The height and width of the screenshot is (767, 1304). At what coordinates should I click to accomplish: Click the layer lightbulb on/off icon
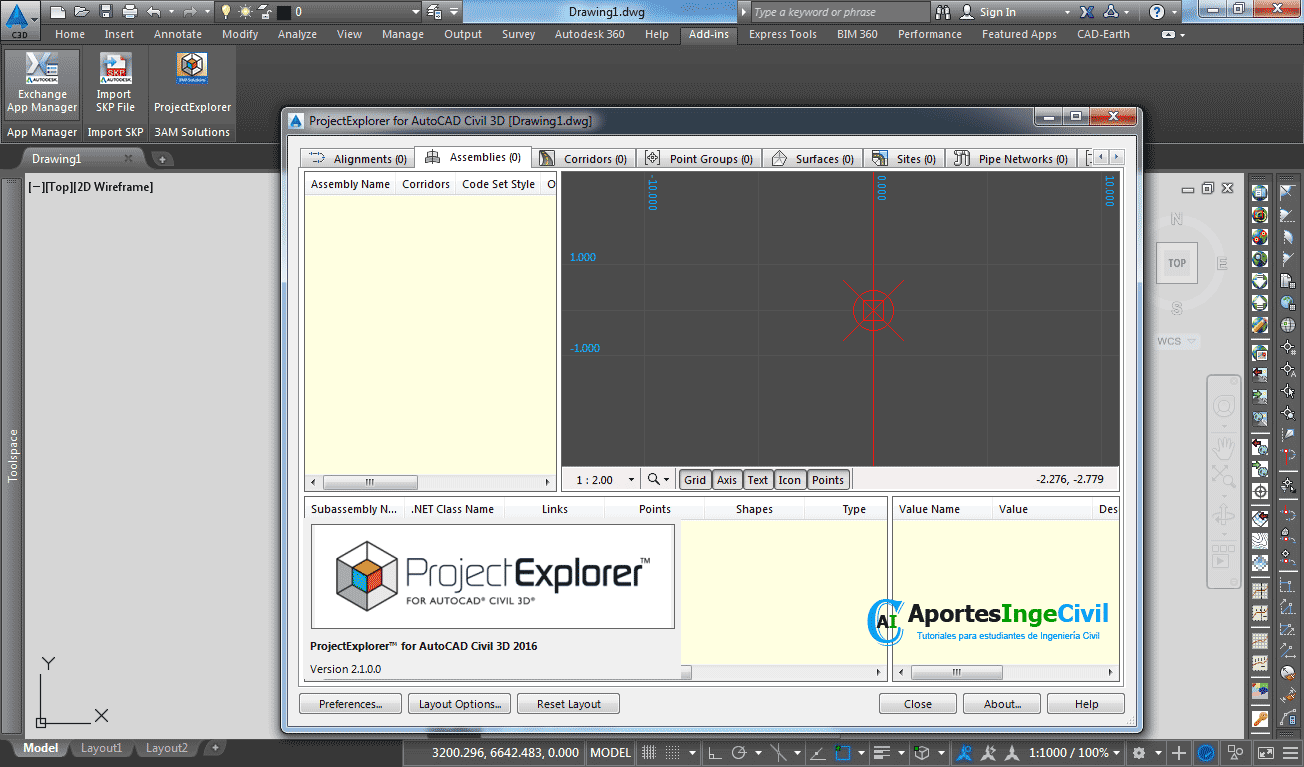[x=226, y=12]
